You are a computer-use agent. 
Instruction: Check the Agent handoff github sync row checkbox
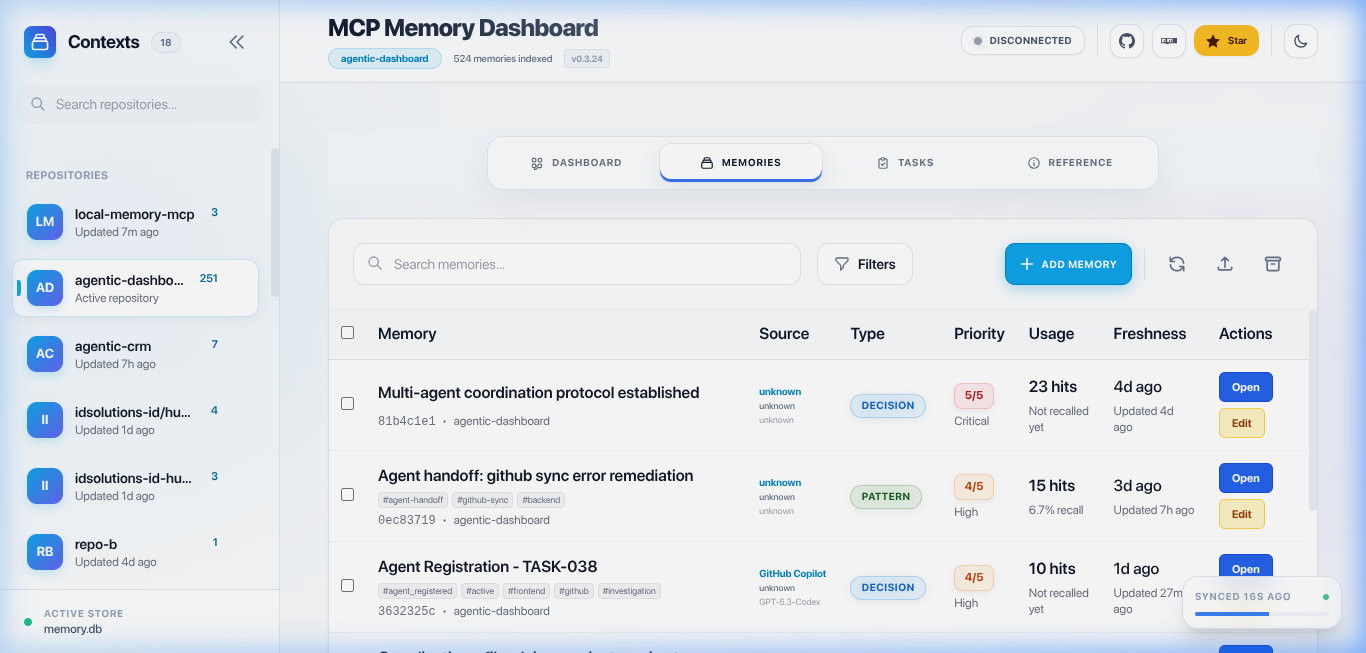point(347,495)
